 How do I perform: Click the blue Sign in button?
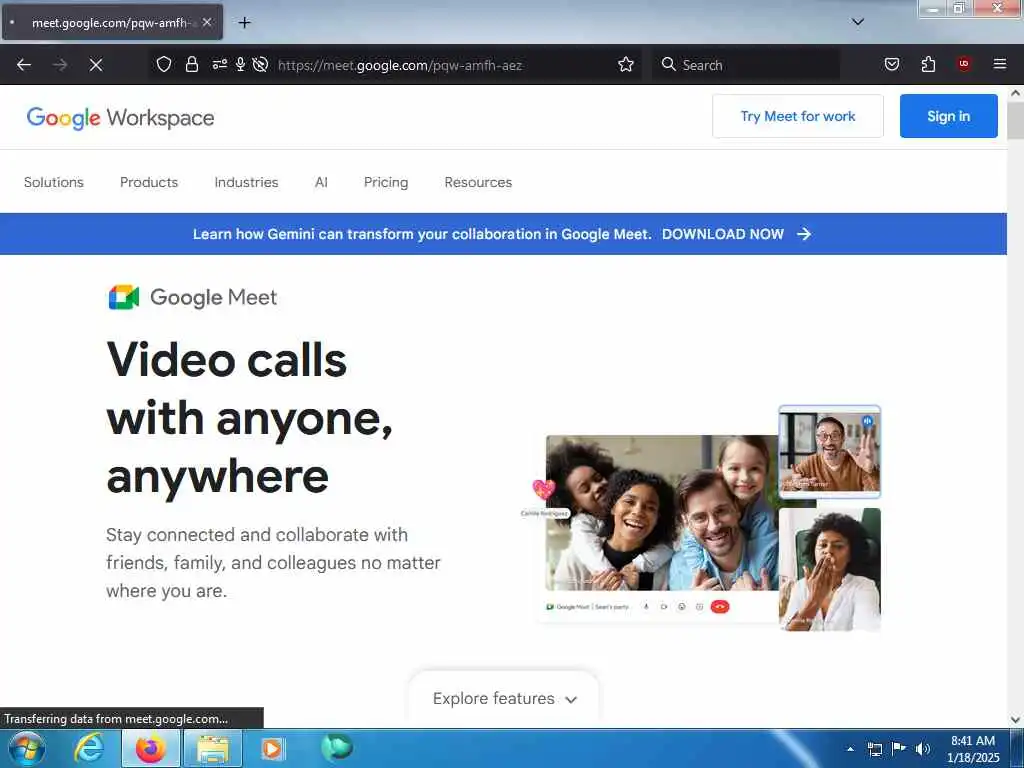[x=948, y=116]
